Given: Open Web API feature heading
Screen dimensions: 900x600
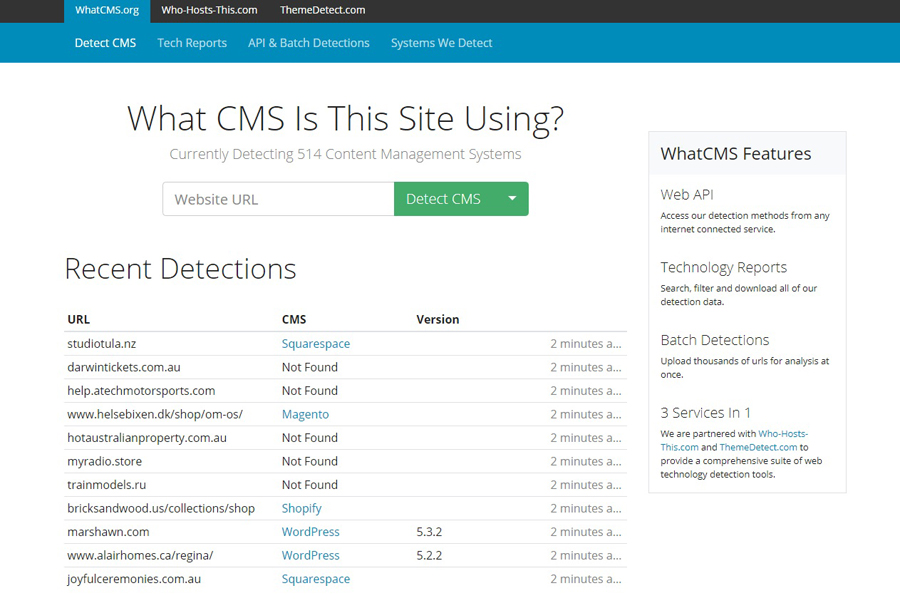Looking at the screenshot, I should (687, 194).
